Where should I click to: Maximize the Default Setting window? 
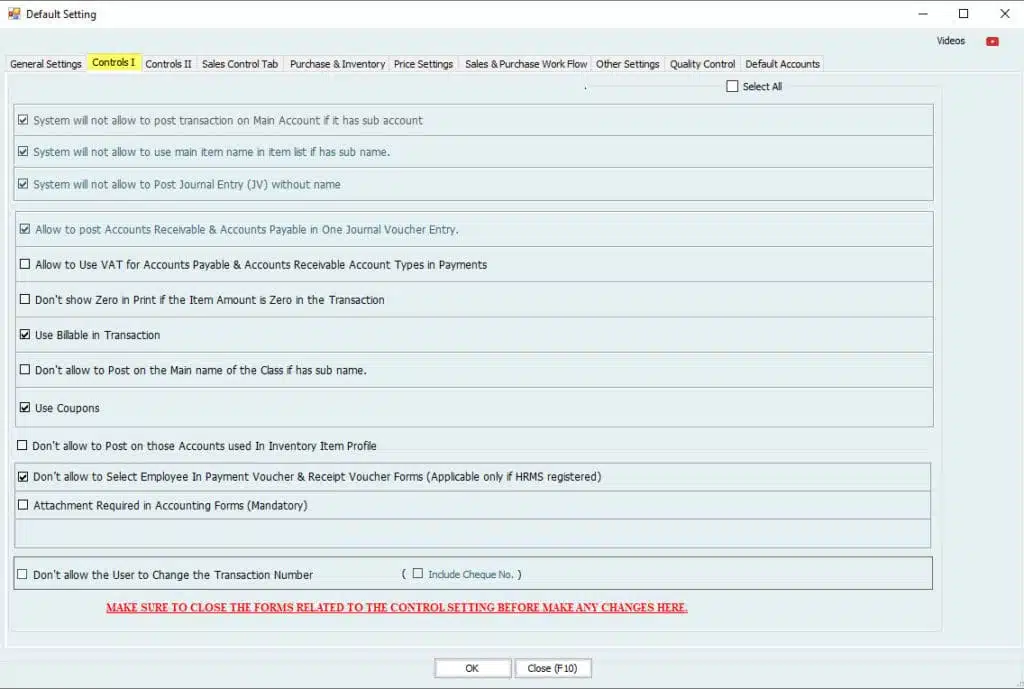pos(963,14)
